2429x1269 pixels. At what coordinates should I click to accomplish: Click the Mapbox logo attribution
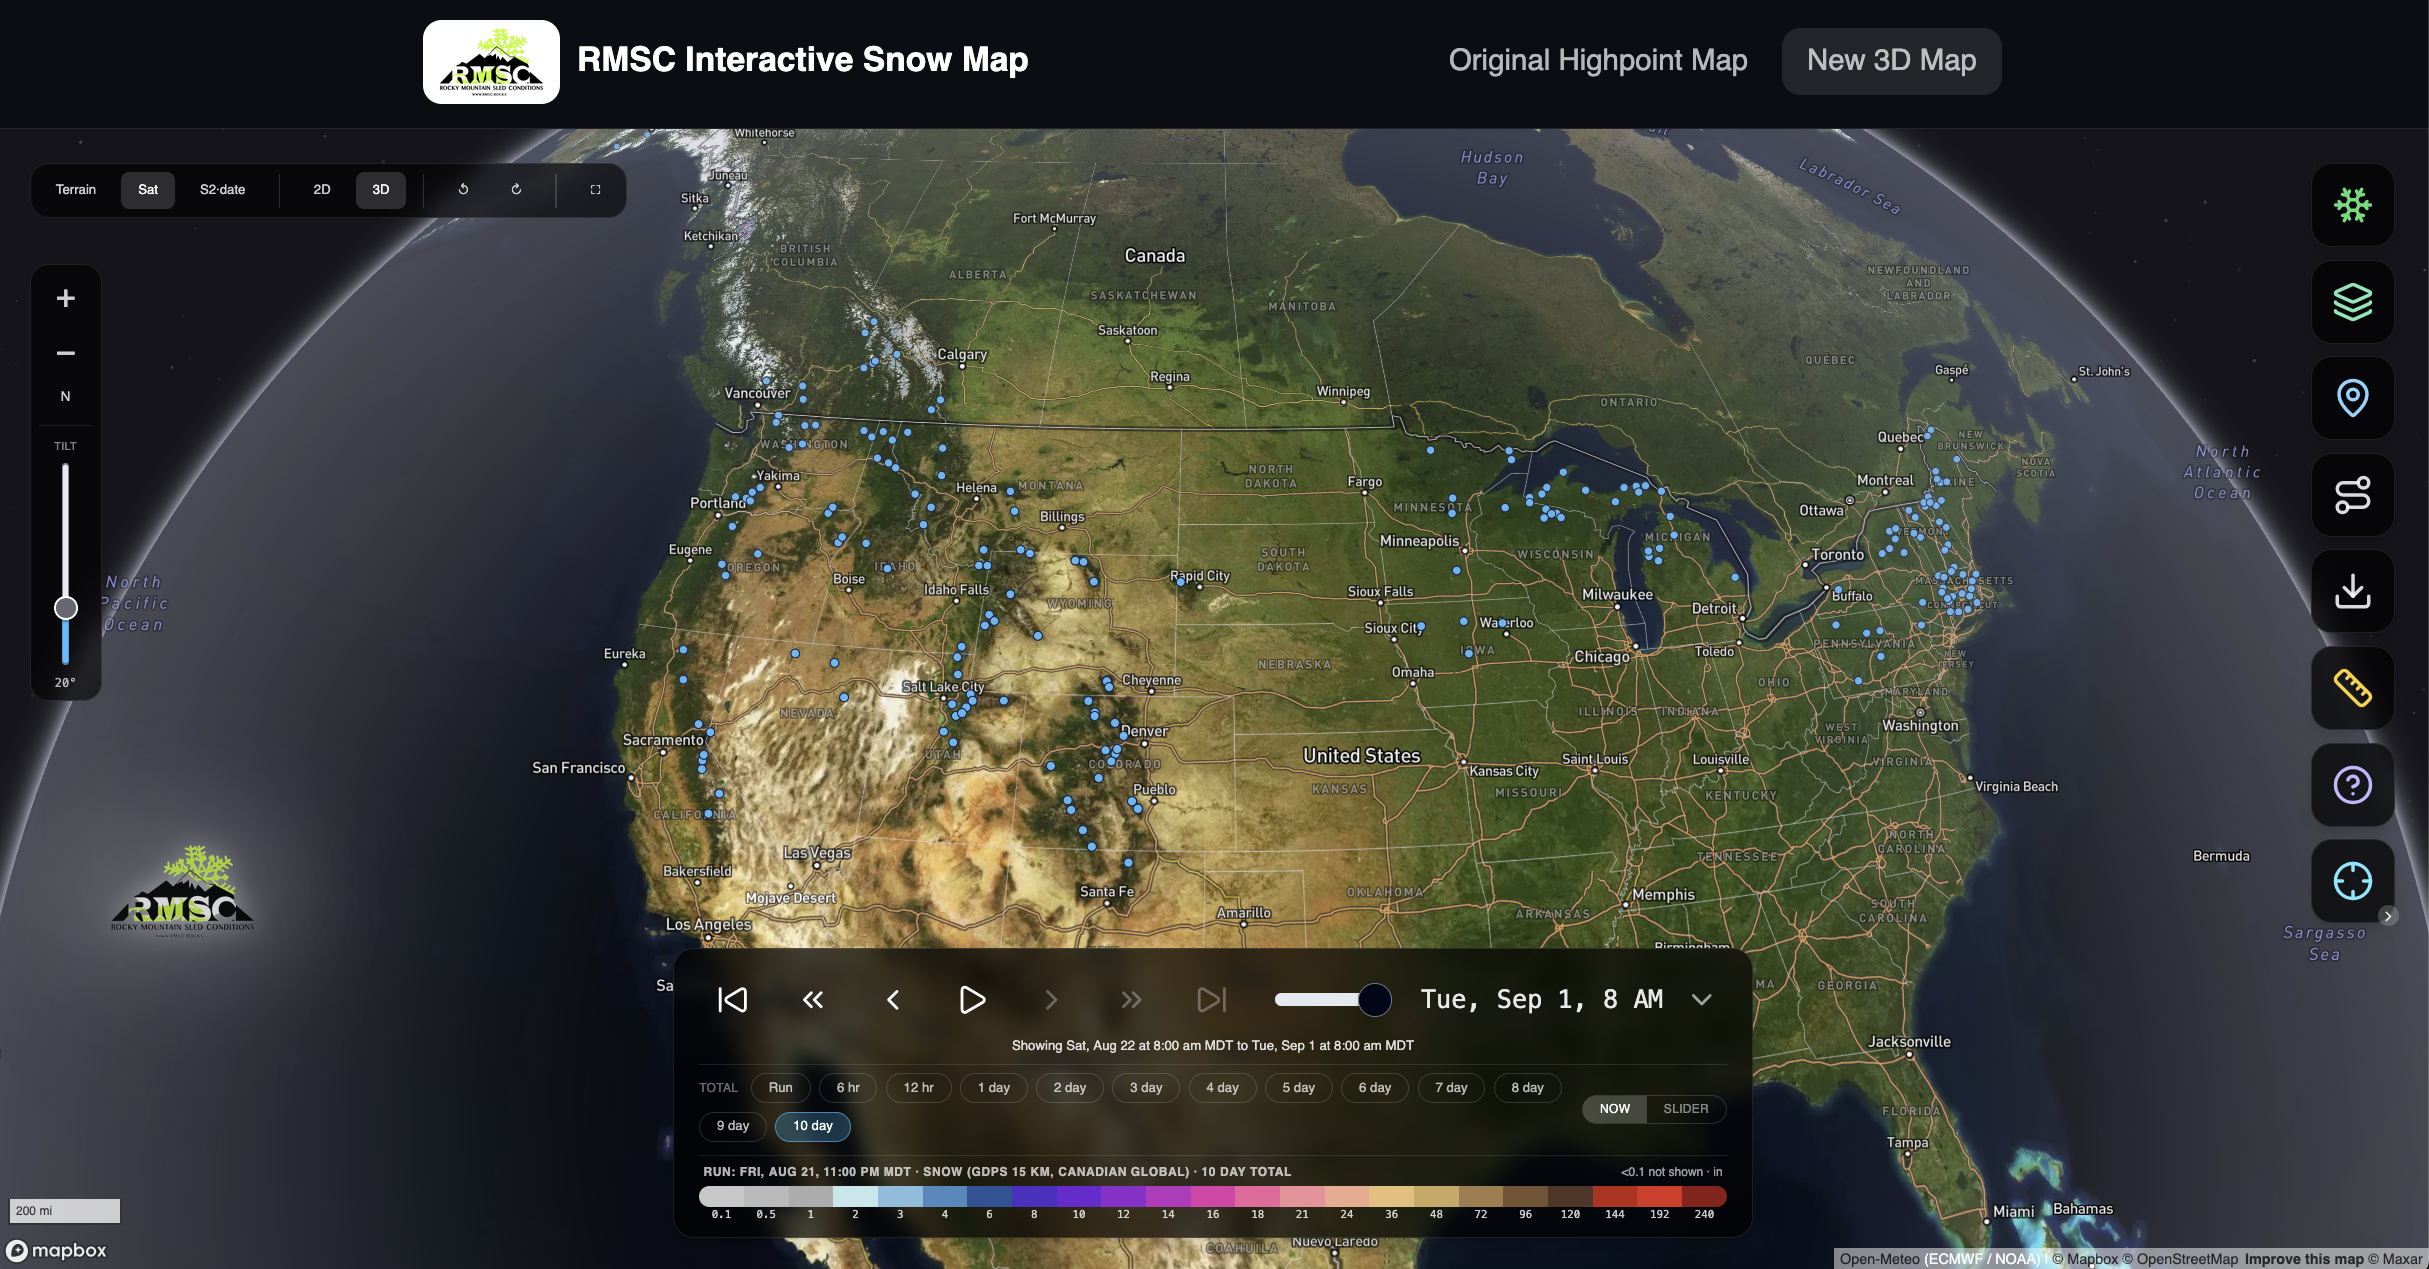(57, 1251)
